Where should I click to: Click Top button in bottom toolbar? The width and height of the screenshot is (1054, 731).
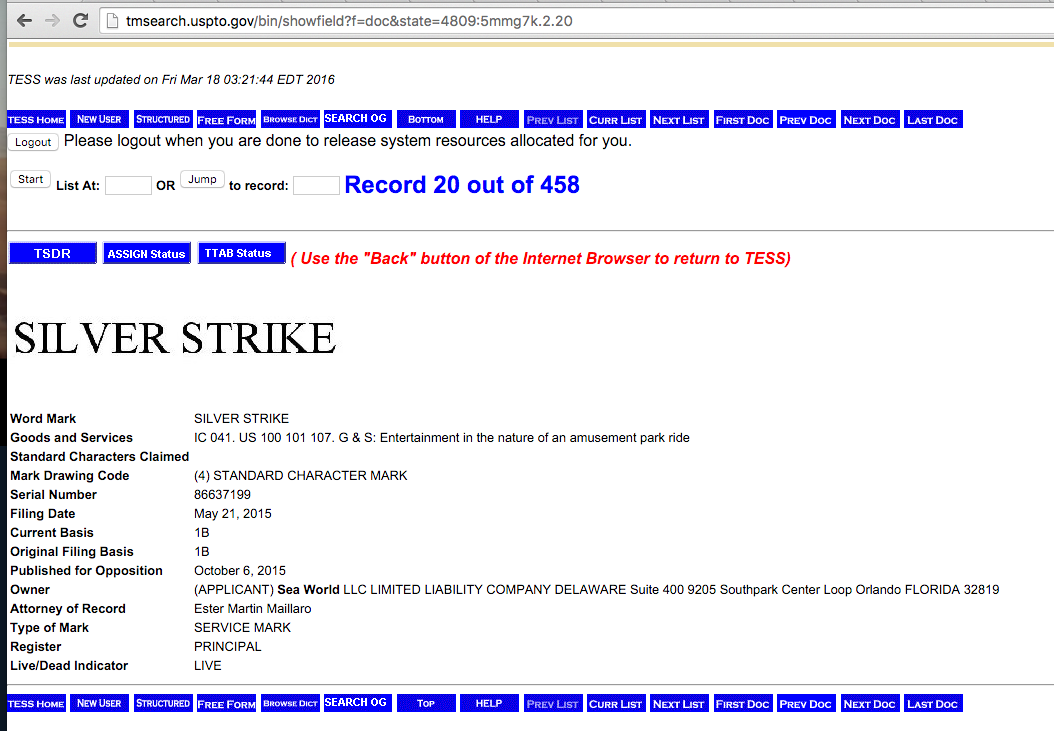click(426, 703)
